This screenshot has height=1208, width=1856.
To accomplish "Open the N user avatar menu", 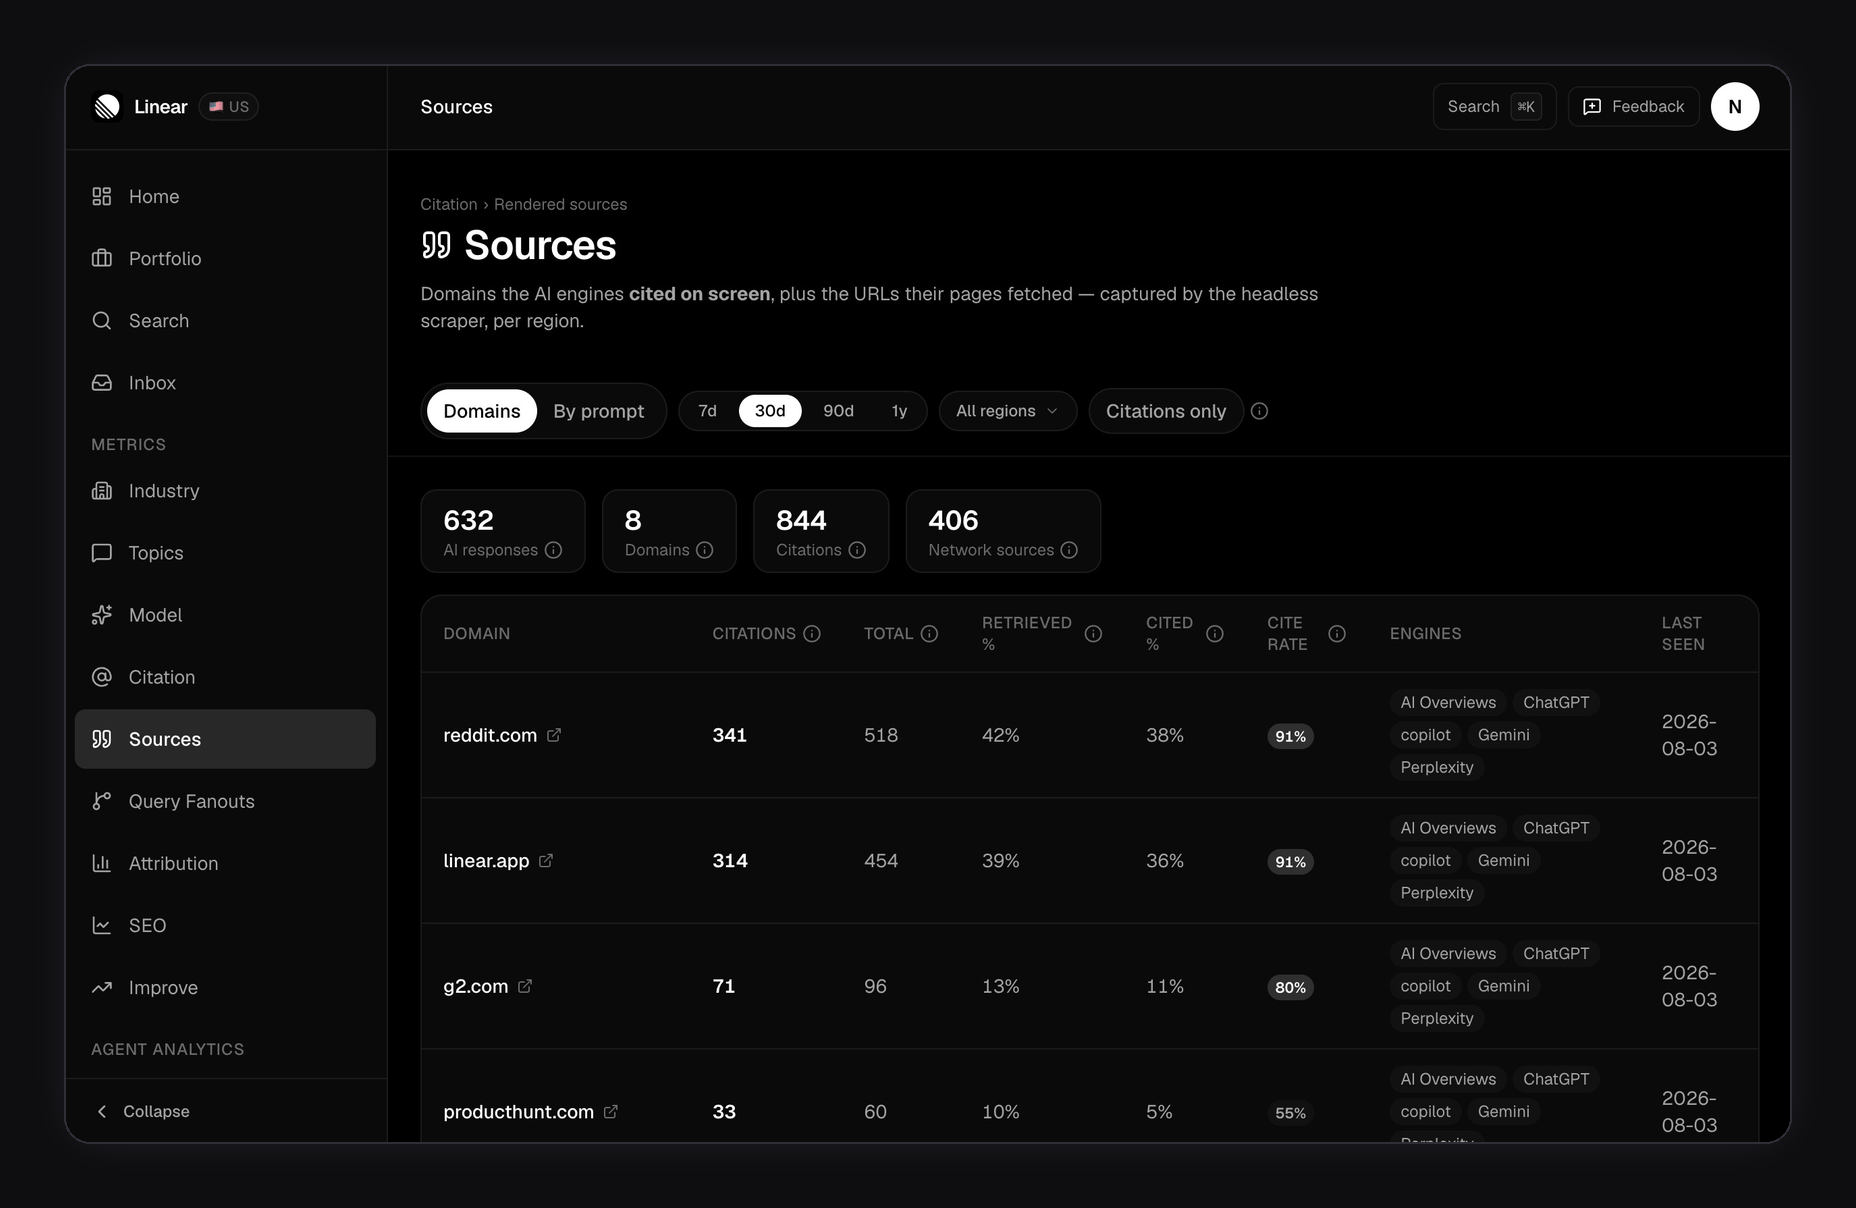I will point(1735,106).
